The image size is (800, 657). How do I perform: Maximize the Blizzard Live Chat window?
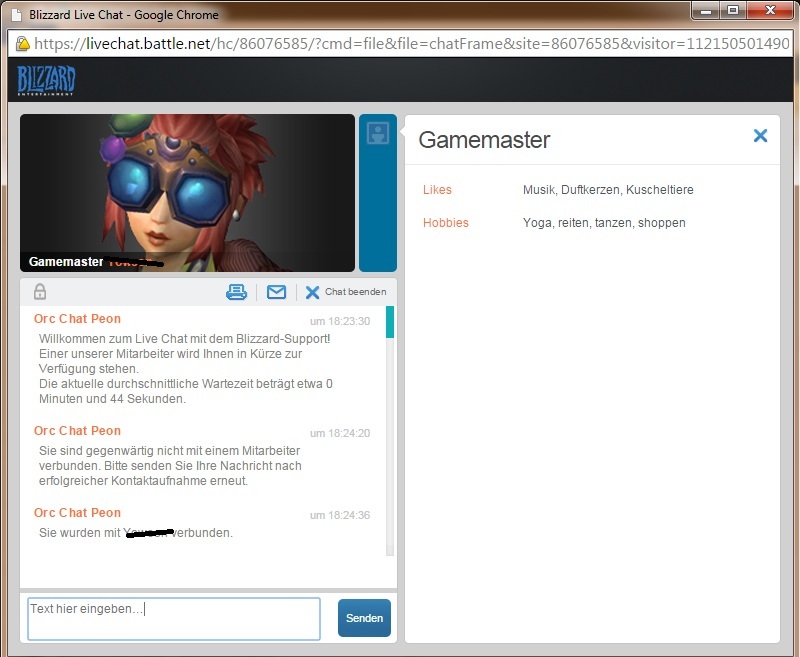click(733, 11)
